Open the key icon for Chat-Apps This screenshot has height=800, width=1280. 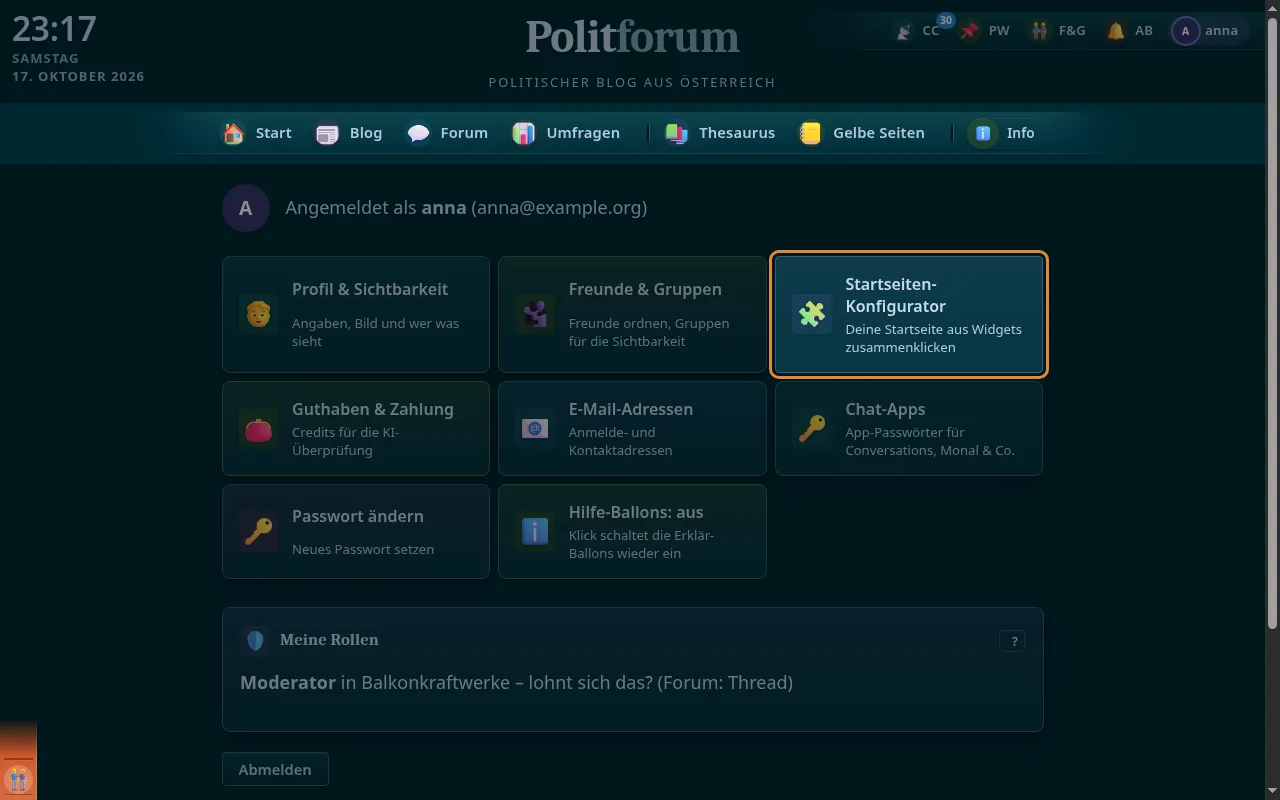812,428
